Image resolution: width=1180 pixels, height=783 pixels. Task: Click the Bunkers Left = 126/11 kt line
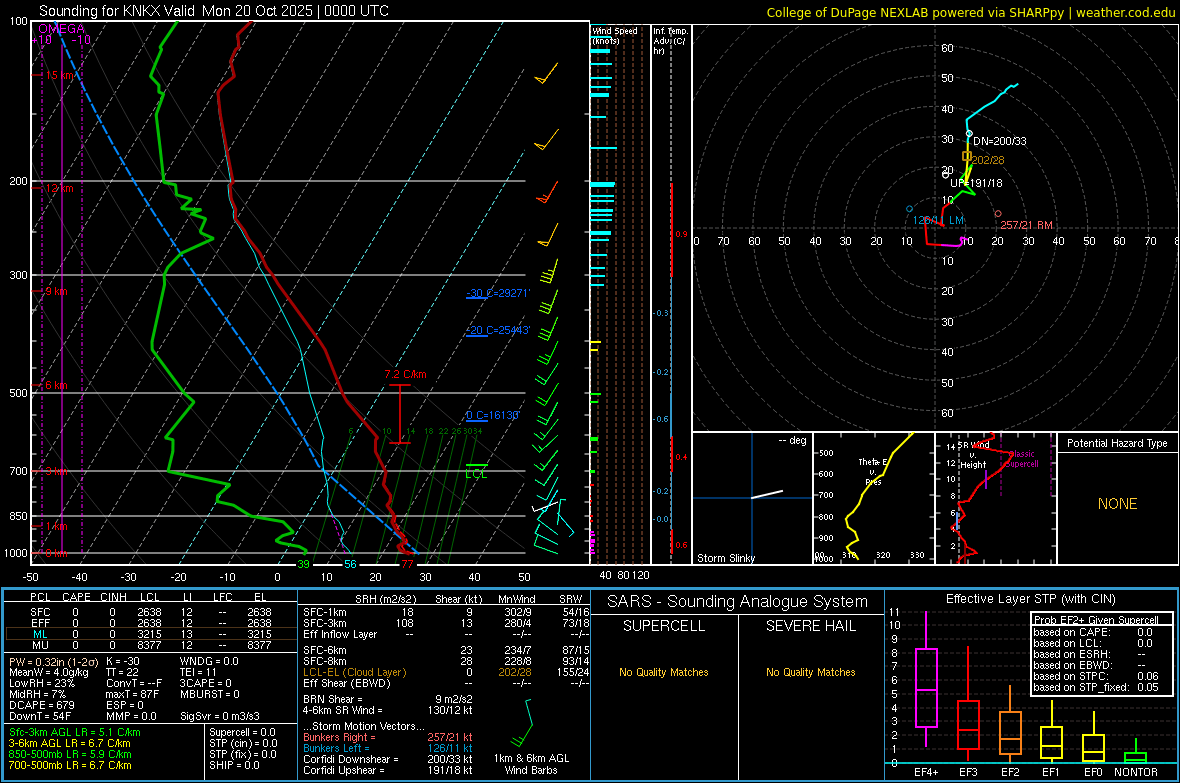[x=388, y=748]
